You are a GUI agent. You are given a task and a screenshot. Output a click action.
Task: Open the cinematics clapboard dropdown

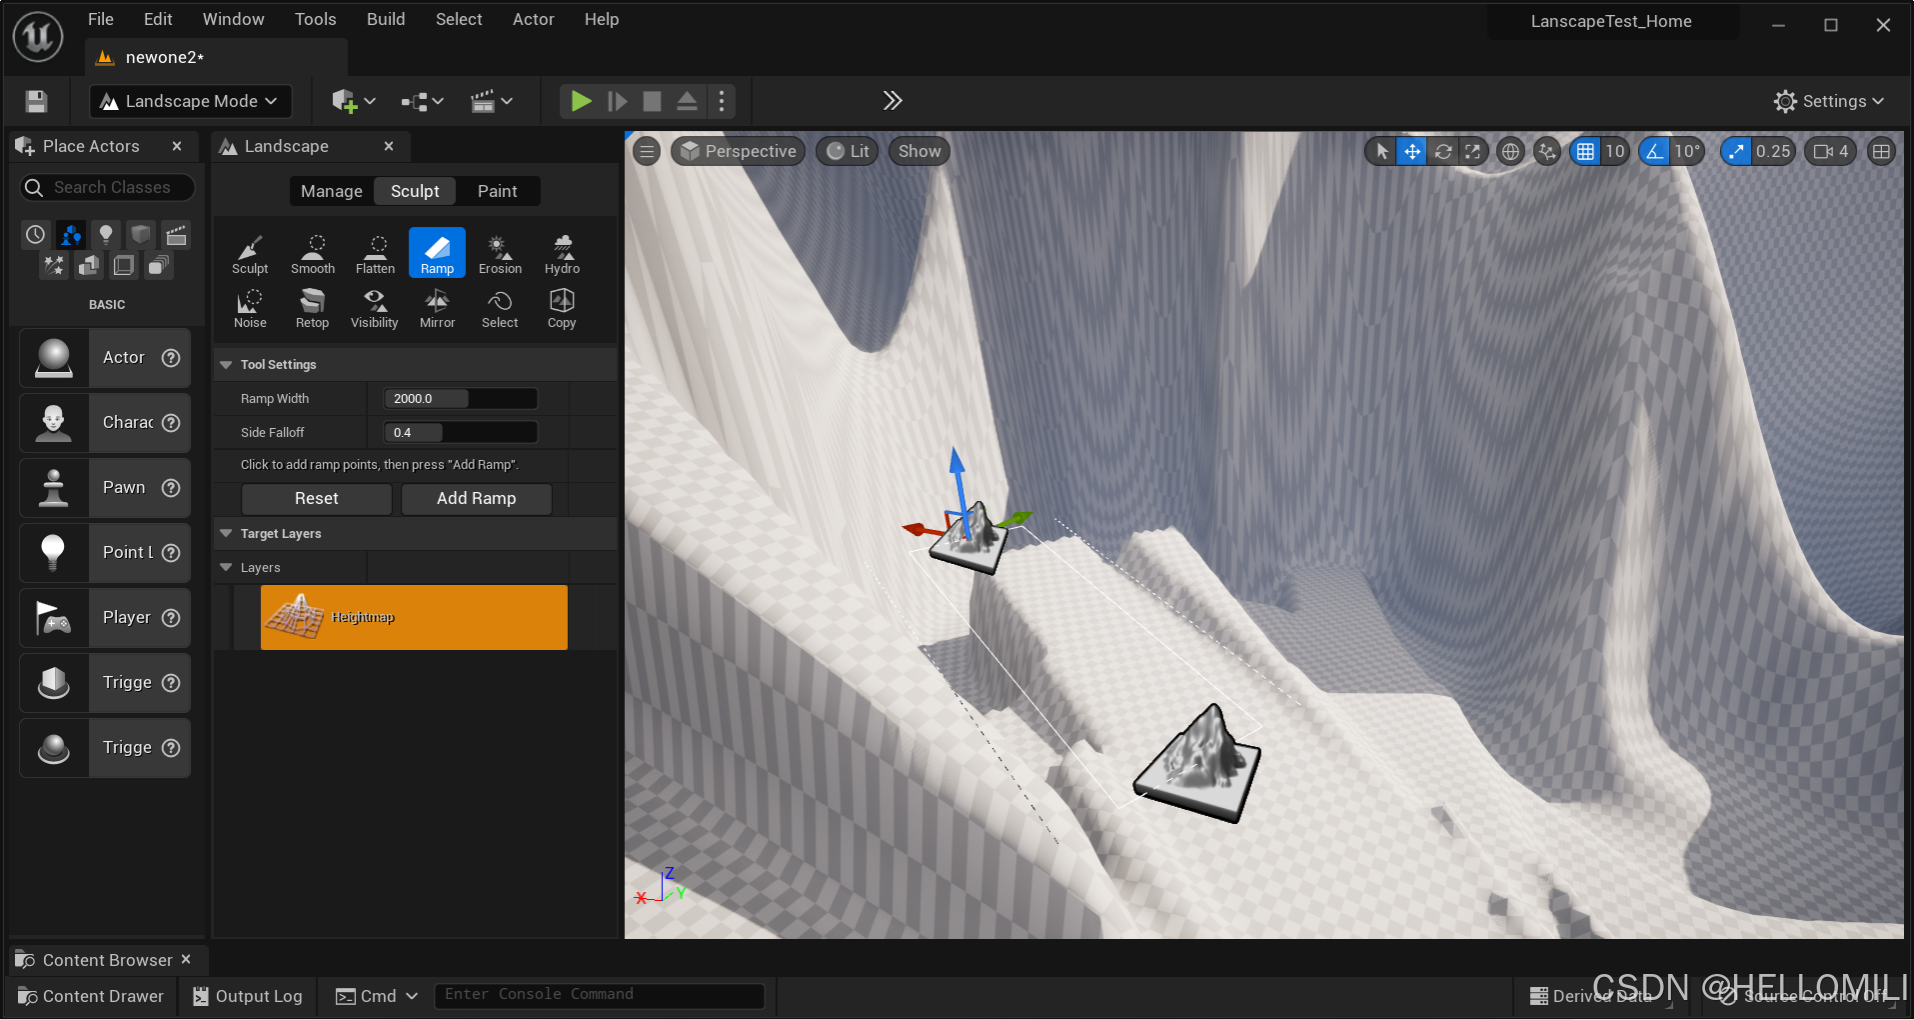(491, 101)
